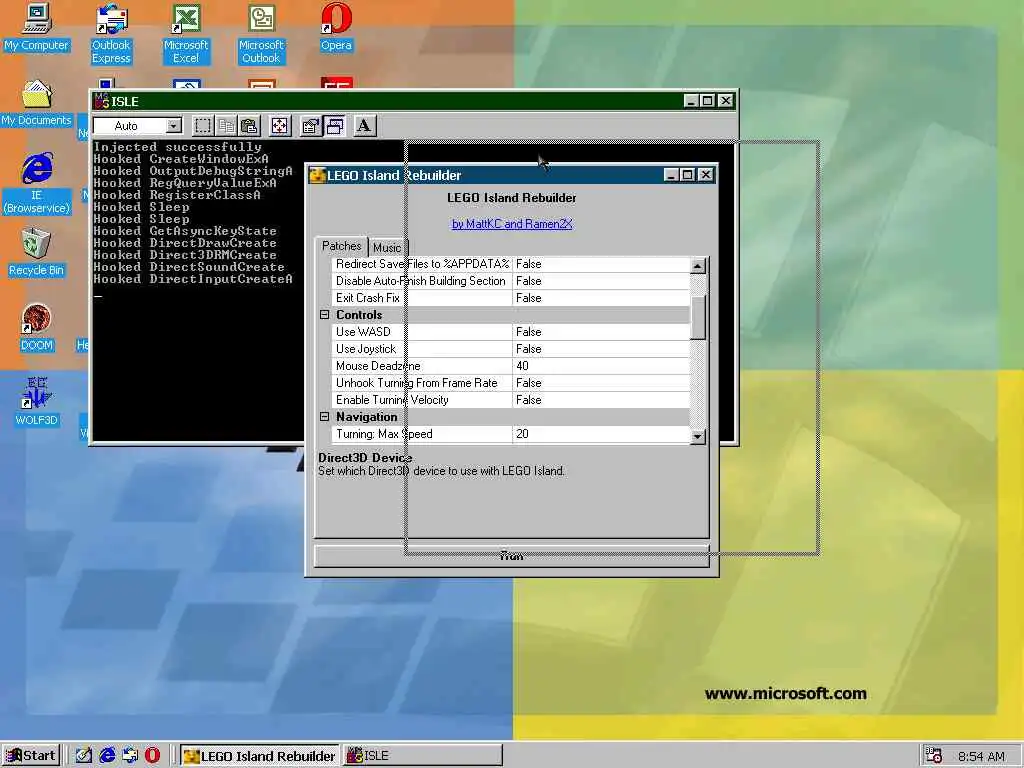This screenshot has height=768, width=1024.
Task: Click the Full screen icon in ISLE toolbar
Action: click(x=280, y=125)
